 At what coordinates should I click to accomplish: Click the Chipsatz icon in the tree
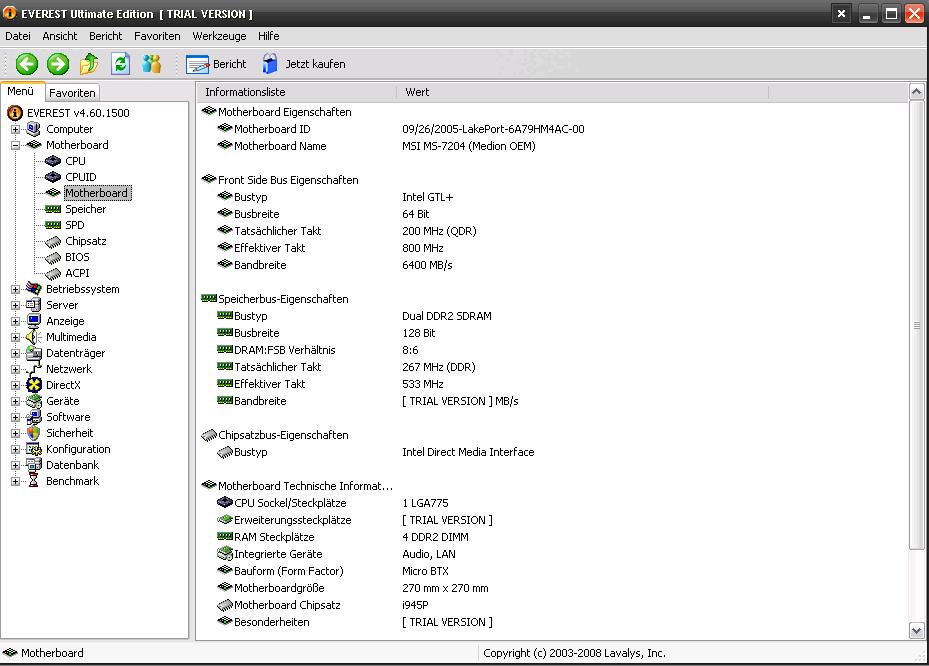(x=53, y=241)
